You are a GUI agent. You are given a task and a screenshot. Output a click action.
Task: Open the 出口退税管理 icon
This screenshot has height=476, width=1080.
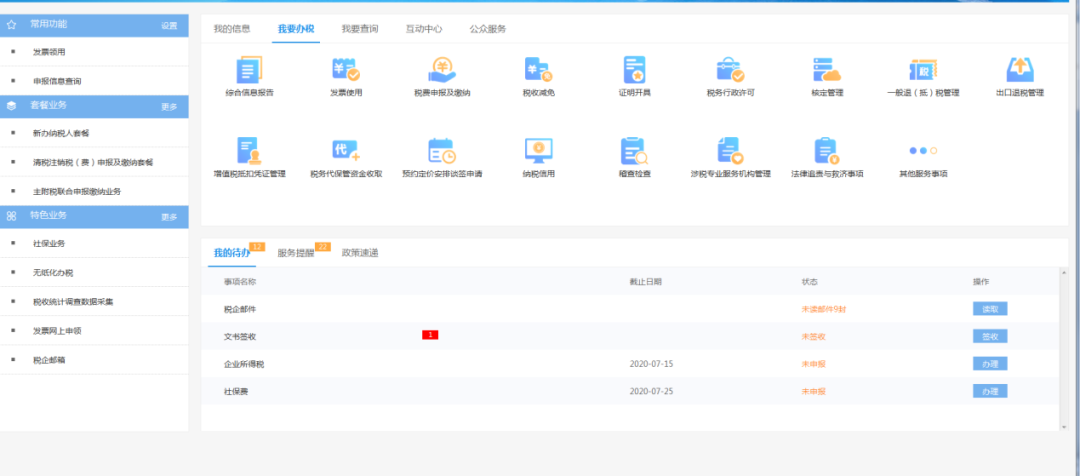(1020, 70)
